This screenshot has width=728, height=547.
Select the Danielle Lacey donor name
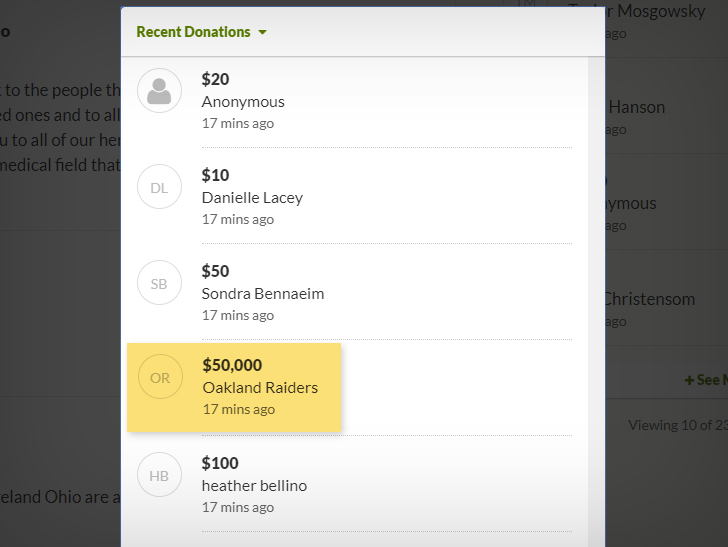(252, 198)
